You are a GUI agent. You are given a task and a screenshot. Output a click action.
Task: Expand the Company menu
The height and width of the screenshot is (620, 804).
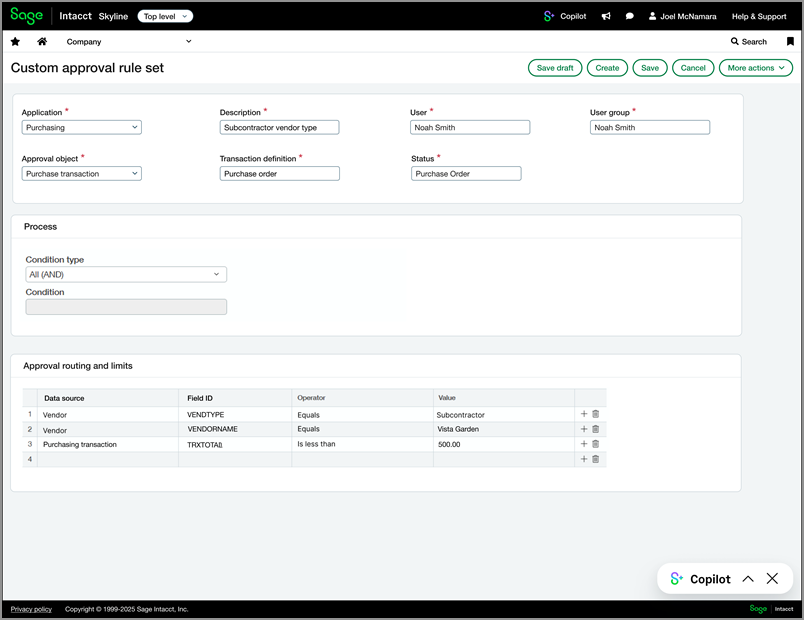tap(129, 42)
